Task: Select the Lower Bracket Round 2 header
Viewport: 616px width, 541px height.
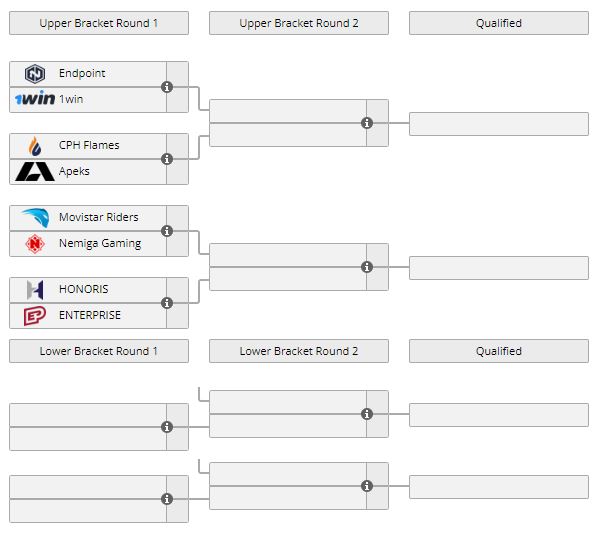Action: [x=299, y=351]
